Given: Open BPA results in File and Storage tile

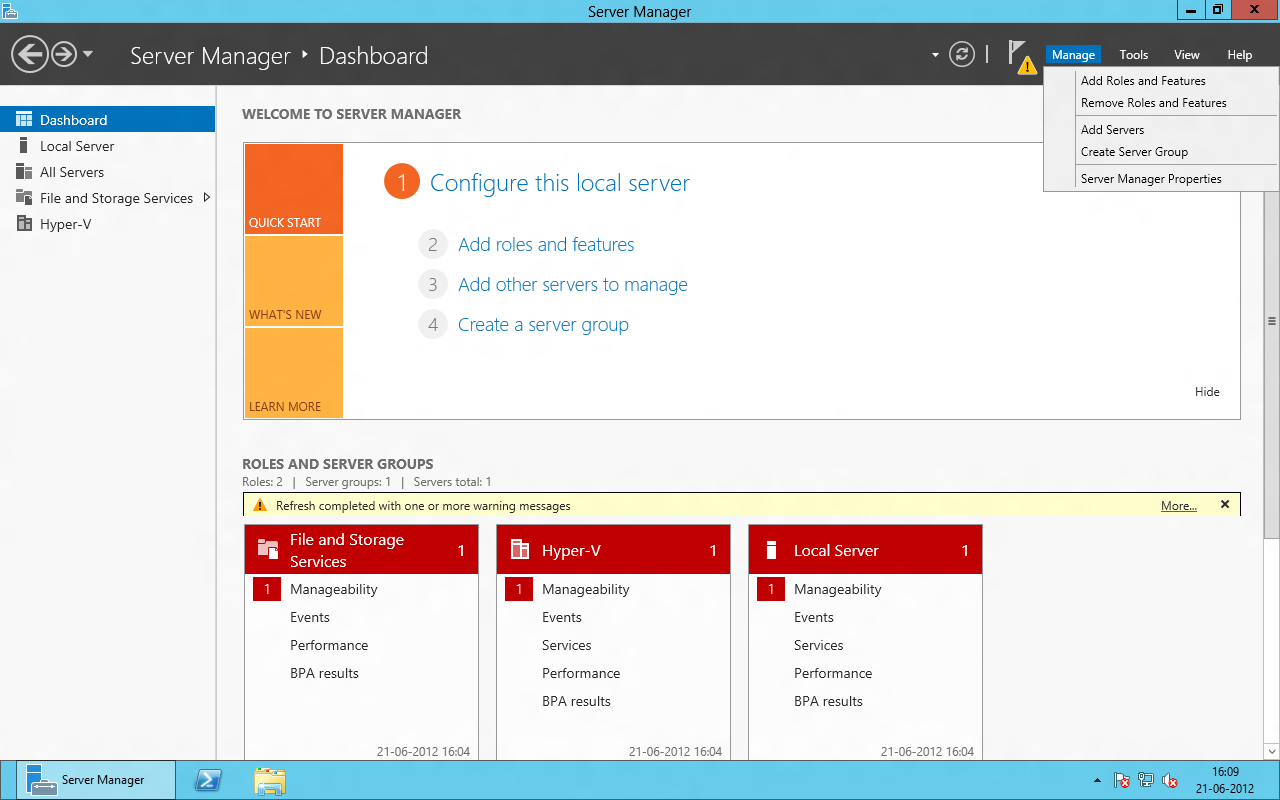Looking at the screenshot, I should pyautogui.click(x=324, y=674).
